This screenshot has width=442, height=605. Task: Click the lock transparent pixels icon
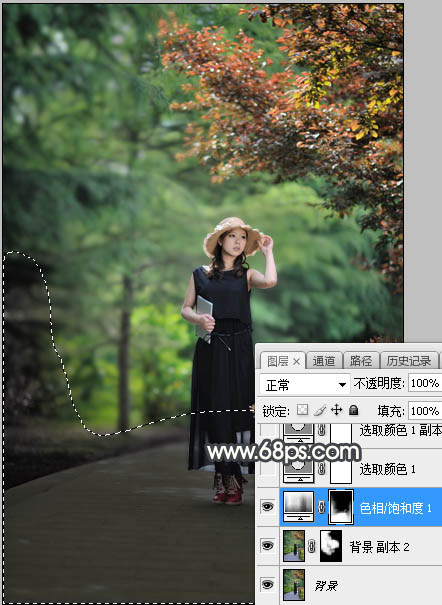[x=303, y=410]
